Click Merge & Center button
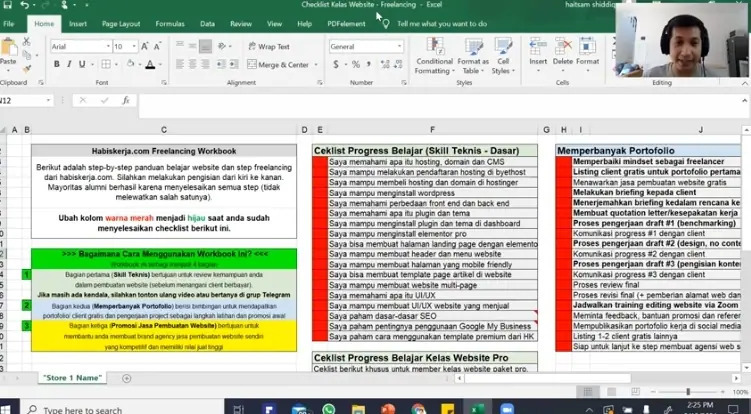 pos(278,64)
